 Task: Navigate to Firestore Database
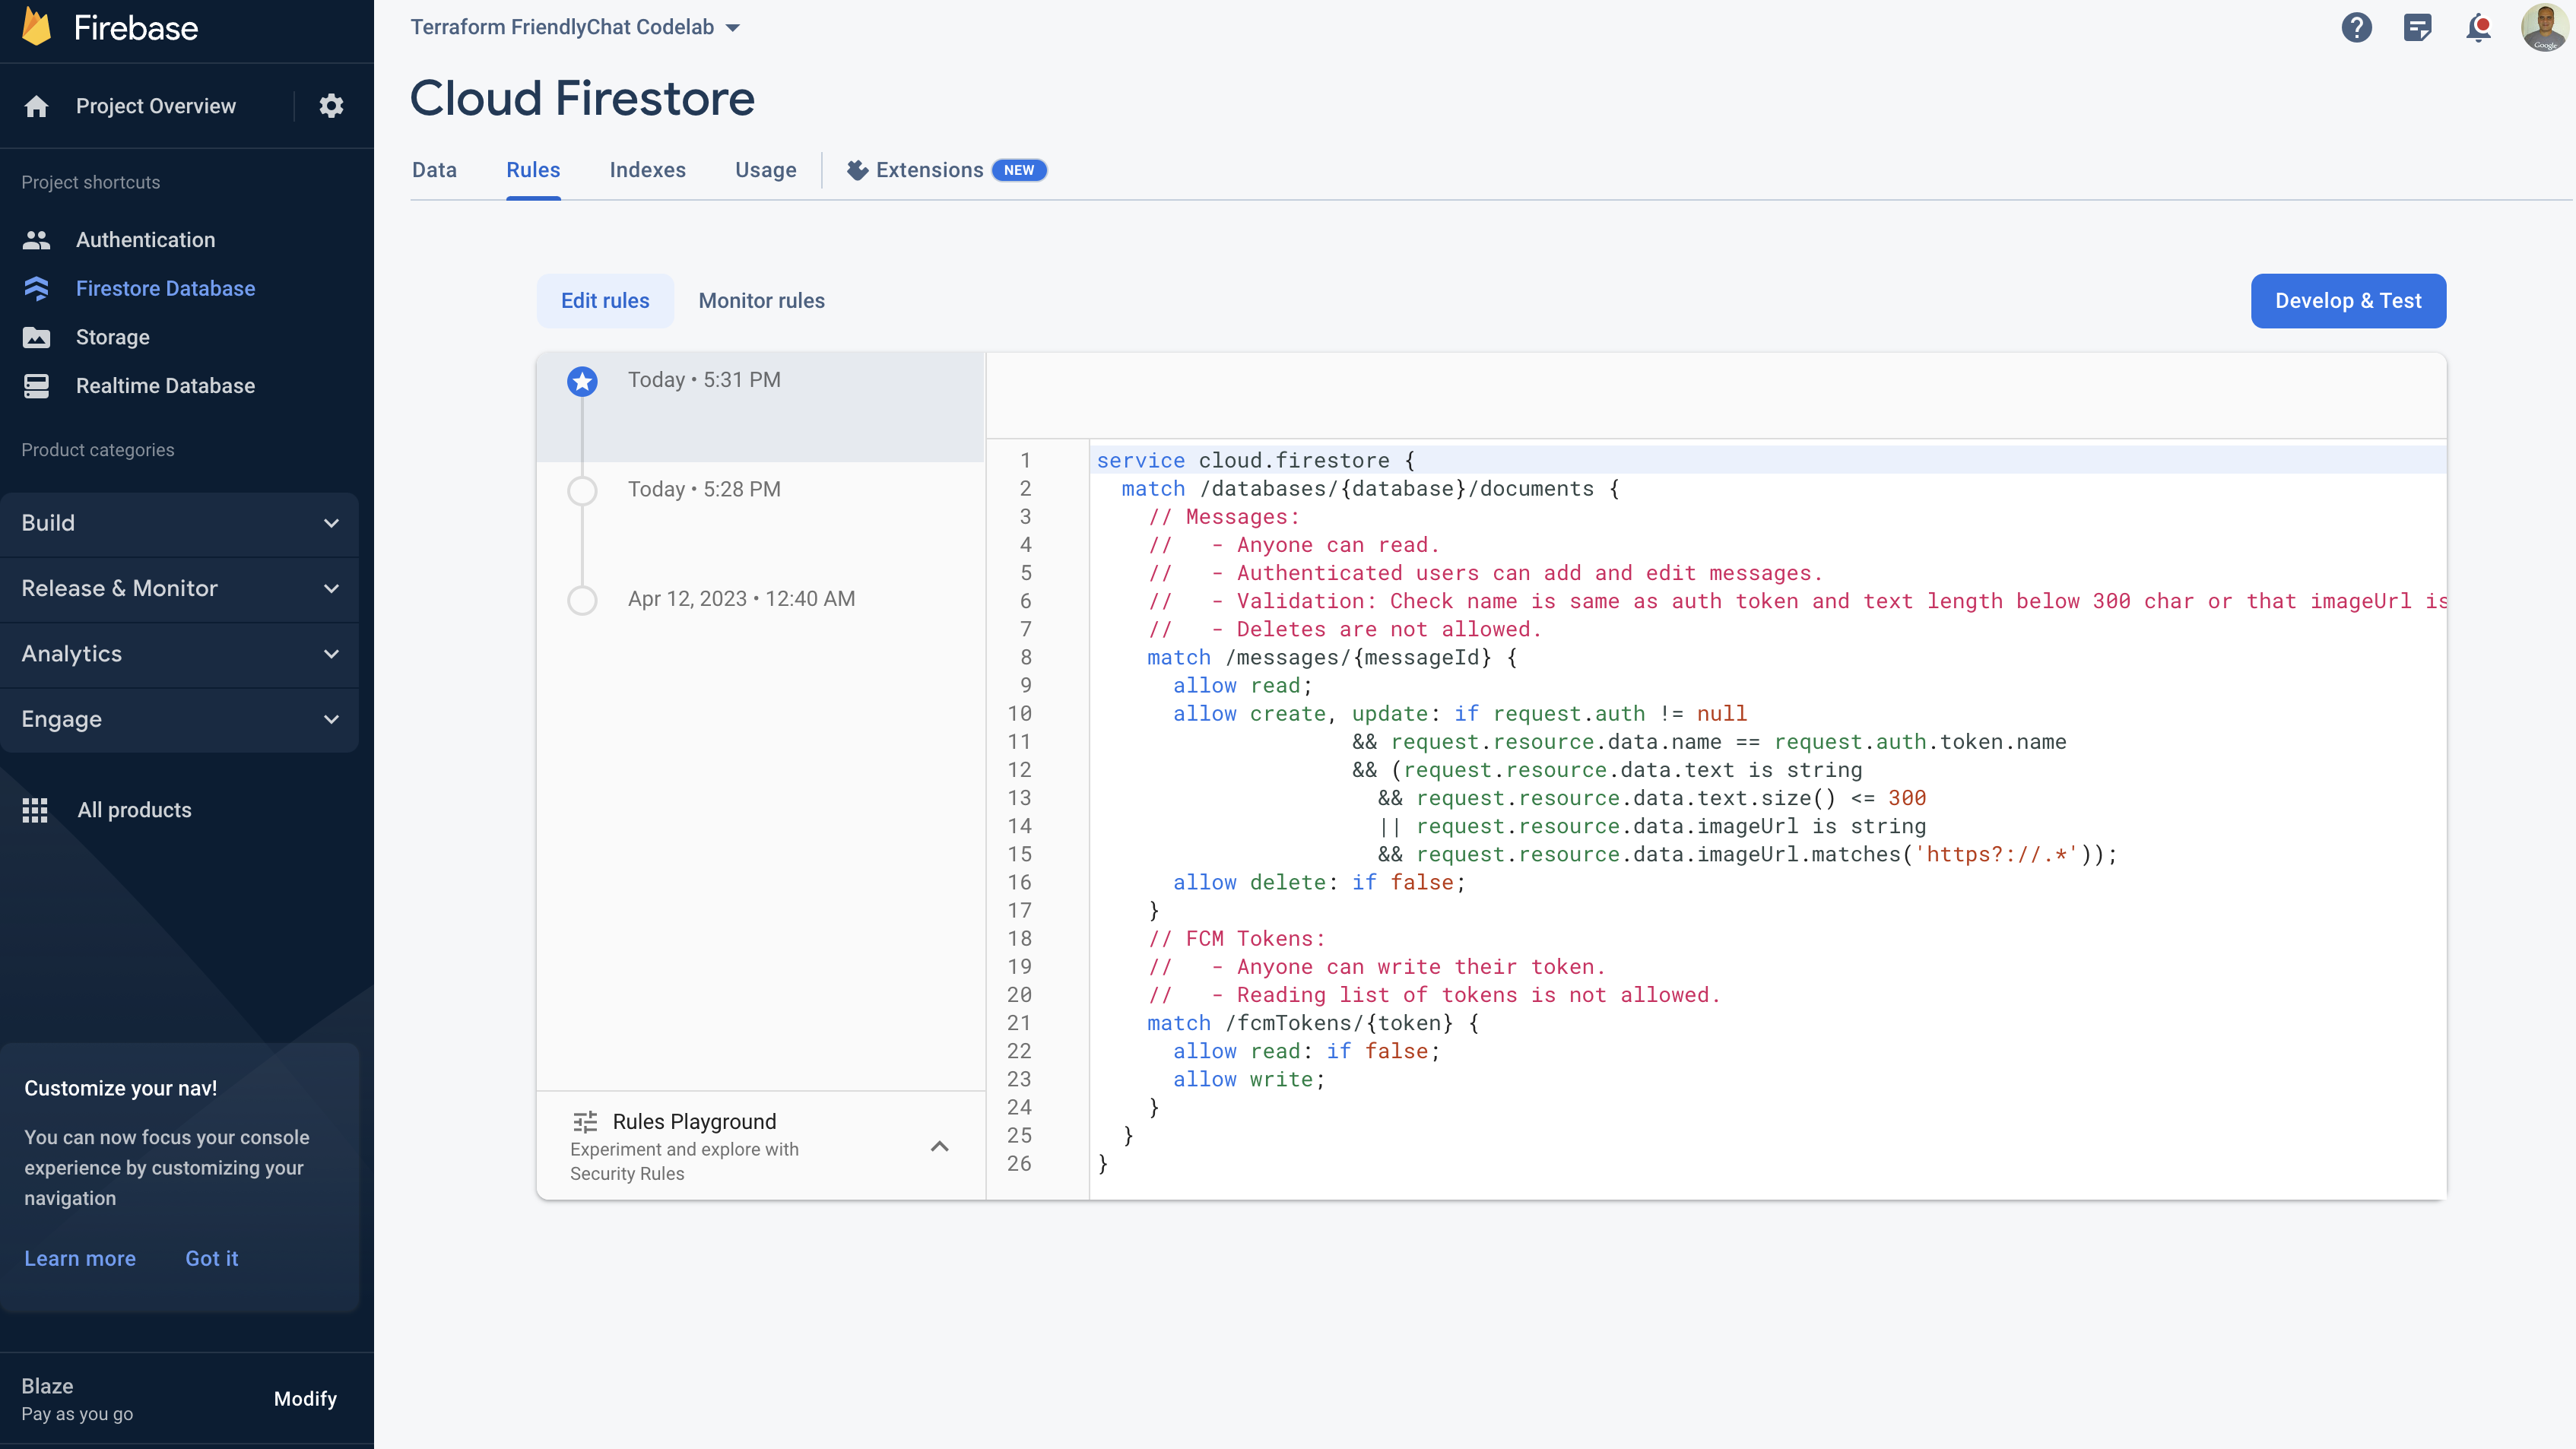[164, 287]
